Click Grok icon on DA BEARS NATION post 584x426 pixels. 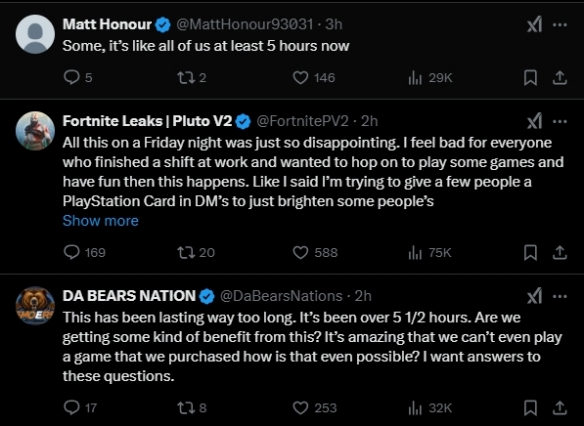point(534,296)
